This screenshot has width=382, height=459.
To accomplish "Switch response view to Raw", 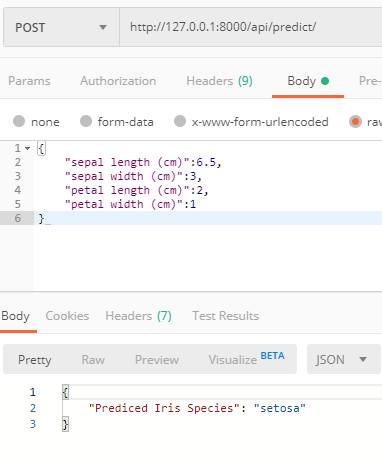I will click(x=93, y=359).
